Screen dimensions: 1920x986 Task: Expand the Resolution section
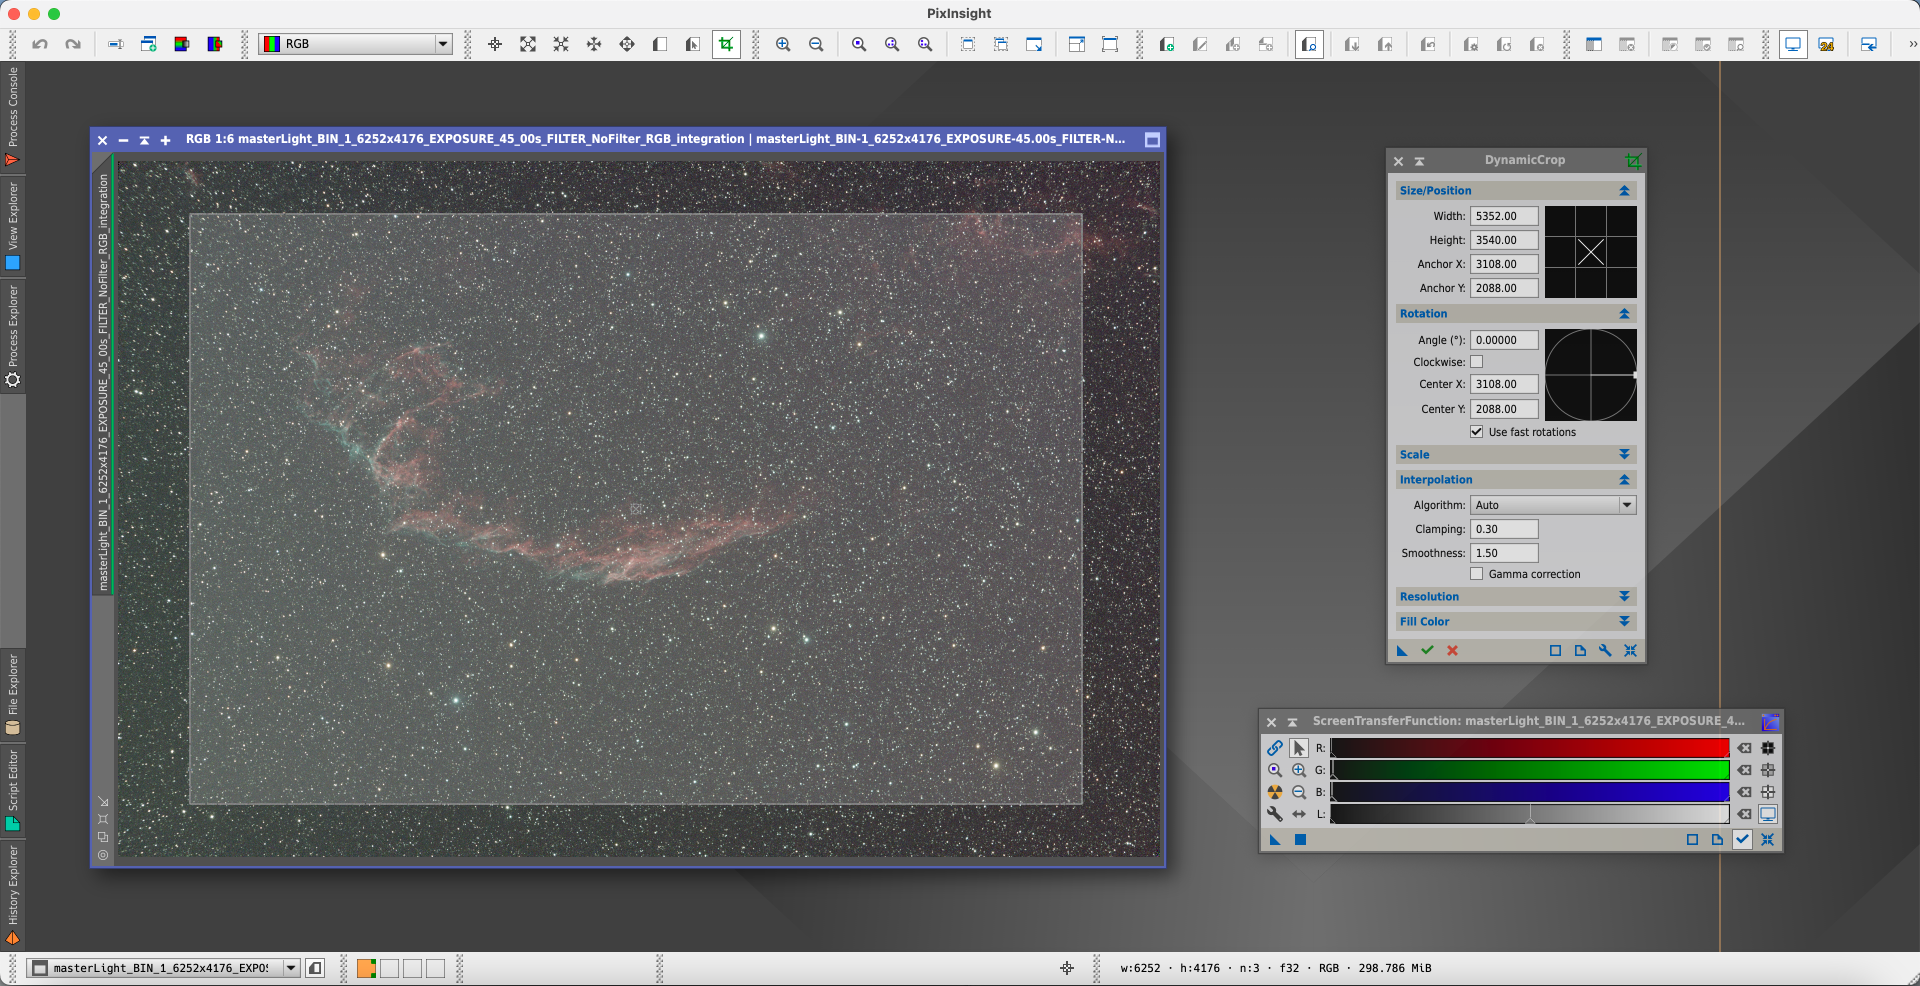[x=1624, y=597]
